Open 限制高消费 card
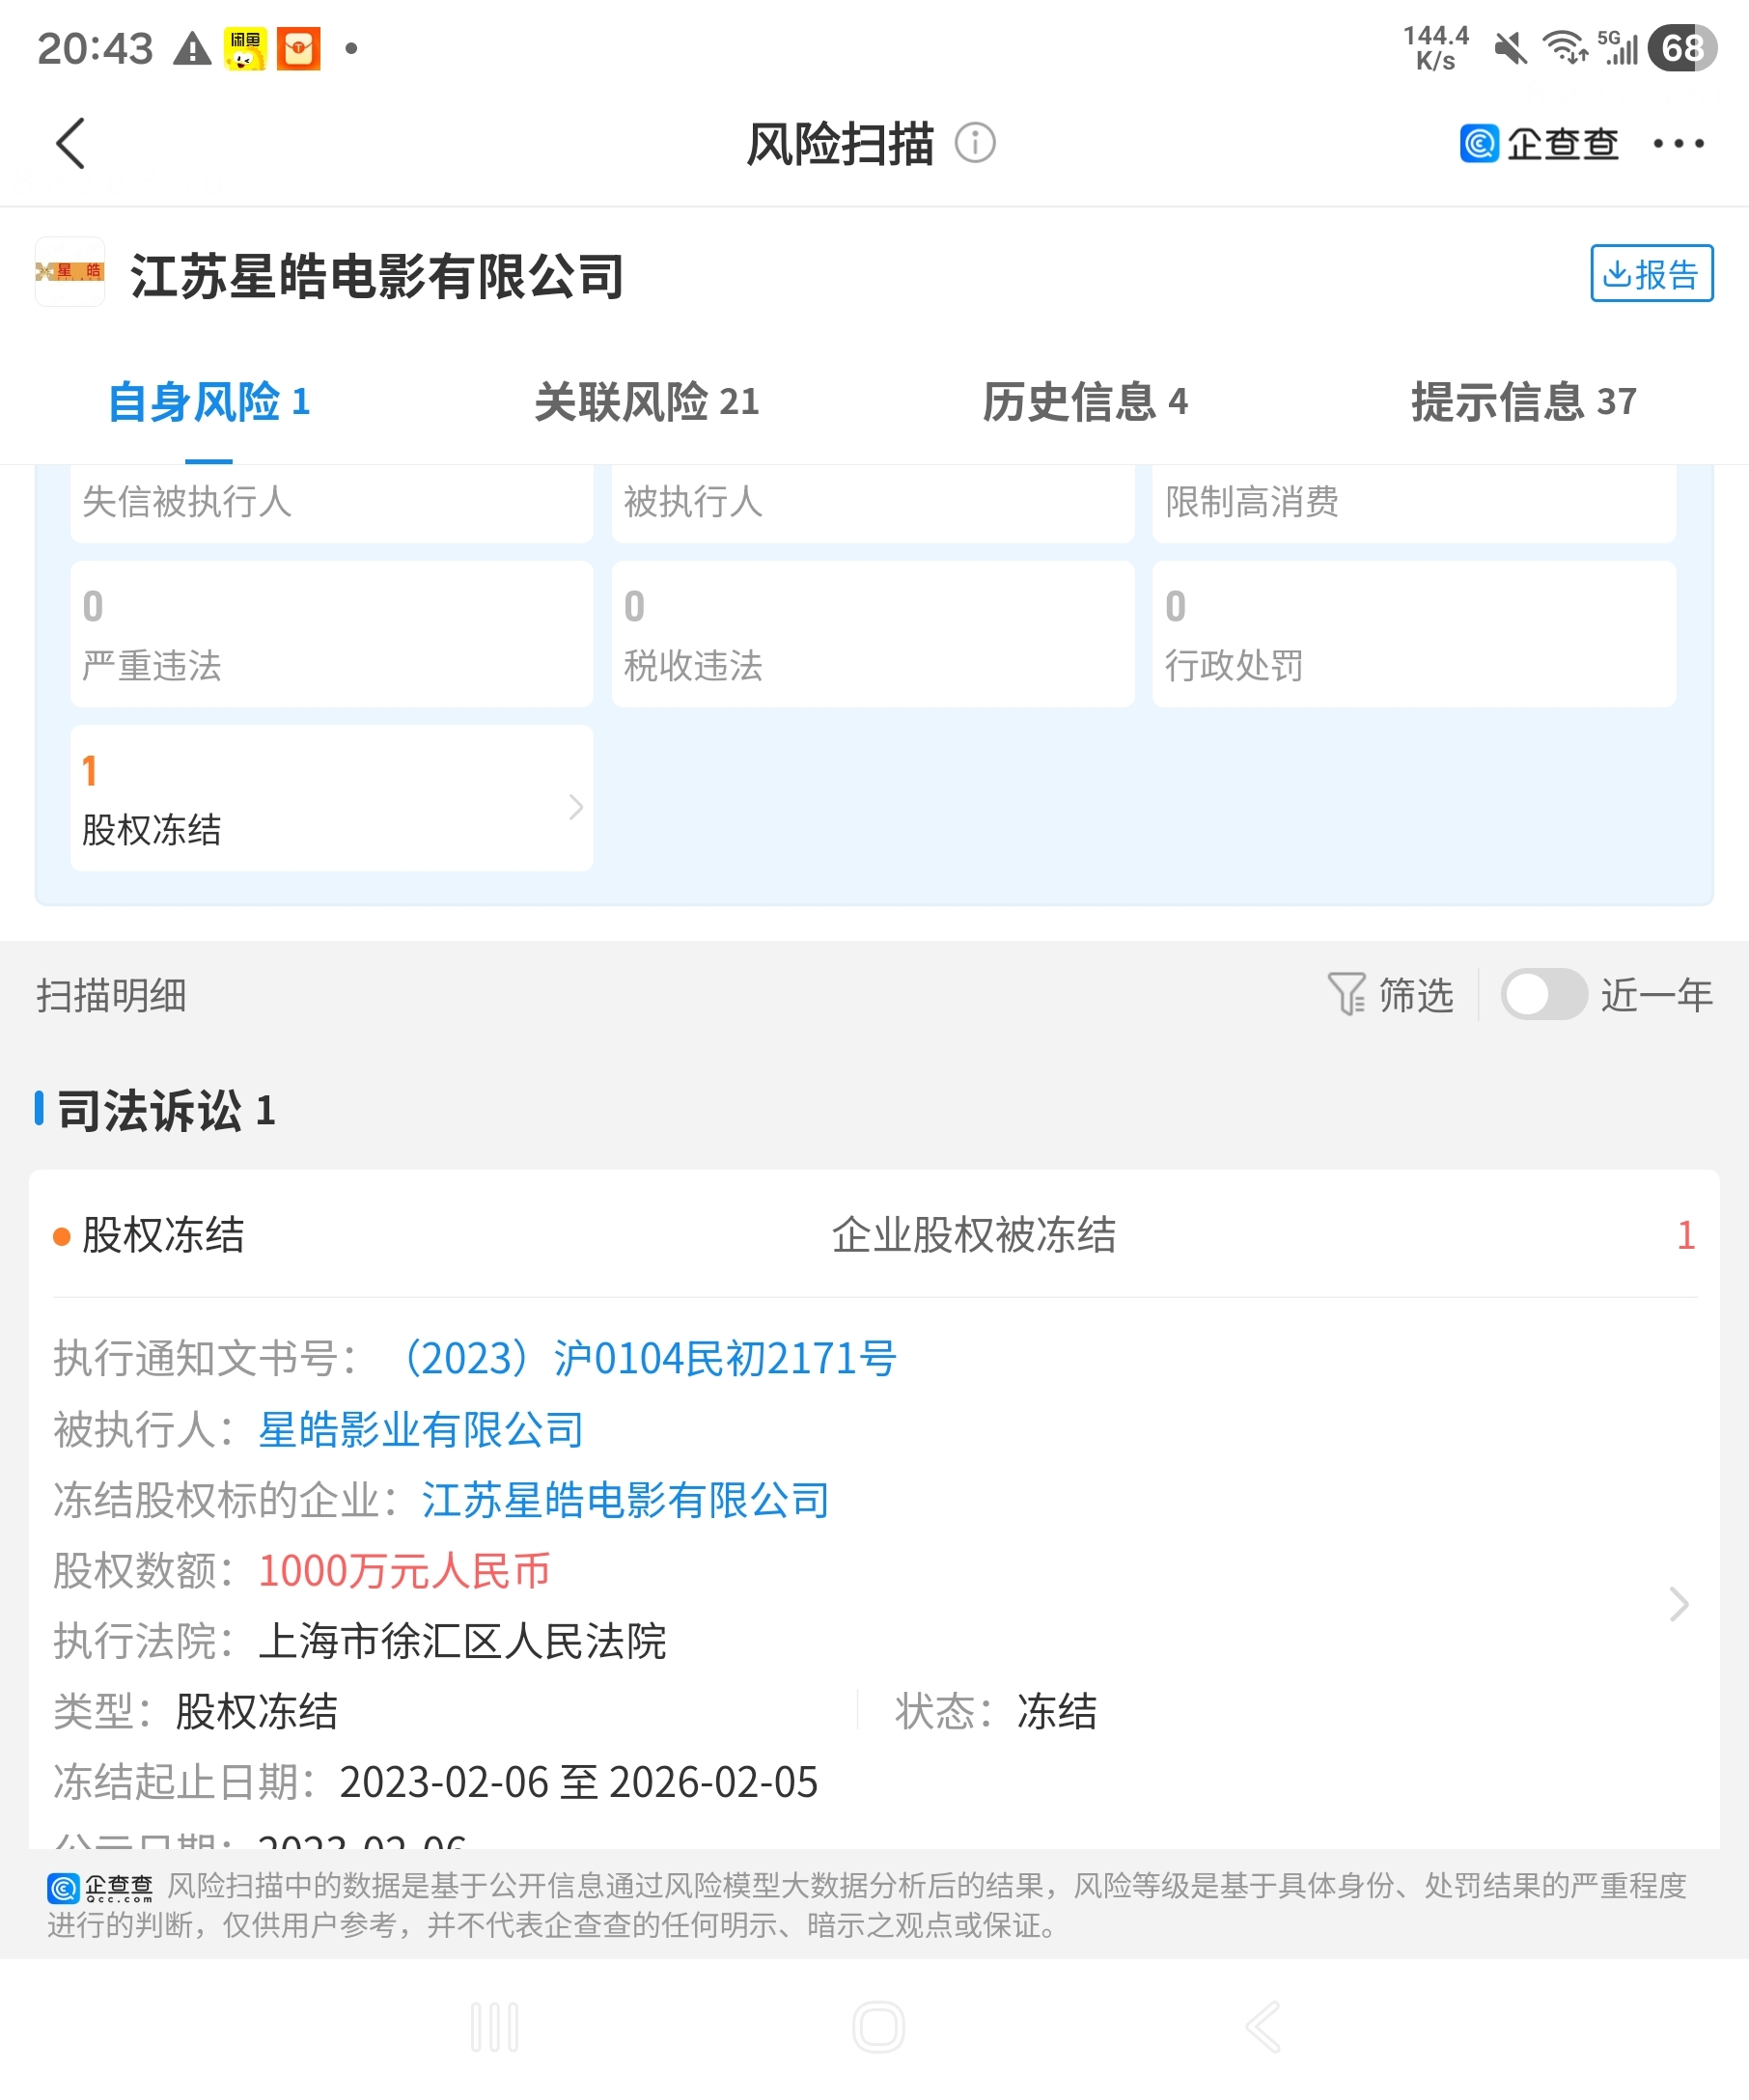Image resolution: width=1749 pixels, height=2100 pixels. pyautogui.click(x=1414, y=503)
